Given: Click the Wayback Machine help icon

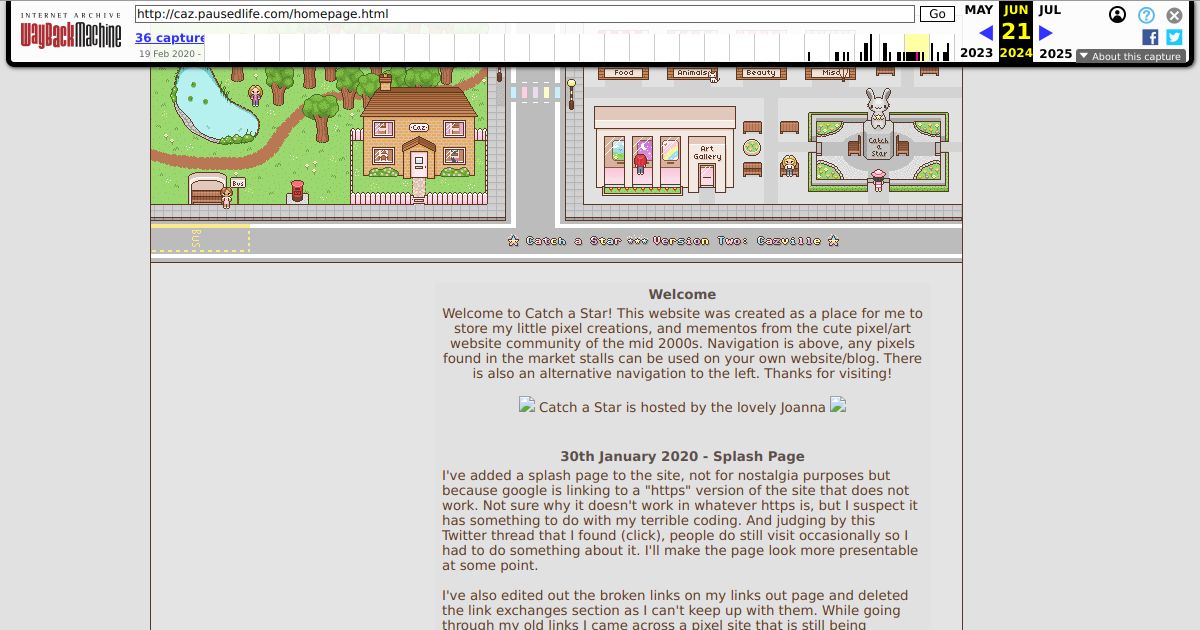Looking at the screenshot, I should [1146, 14].
